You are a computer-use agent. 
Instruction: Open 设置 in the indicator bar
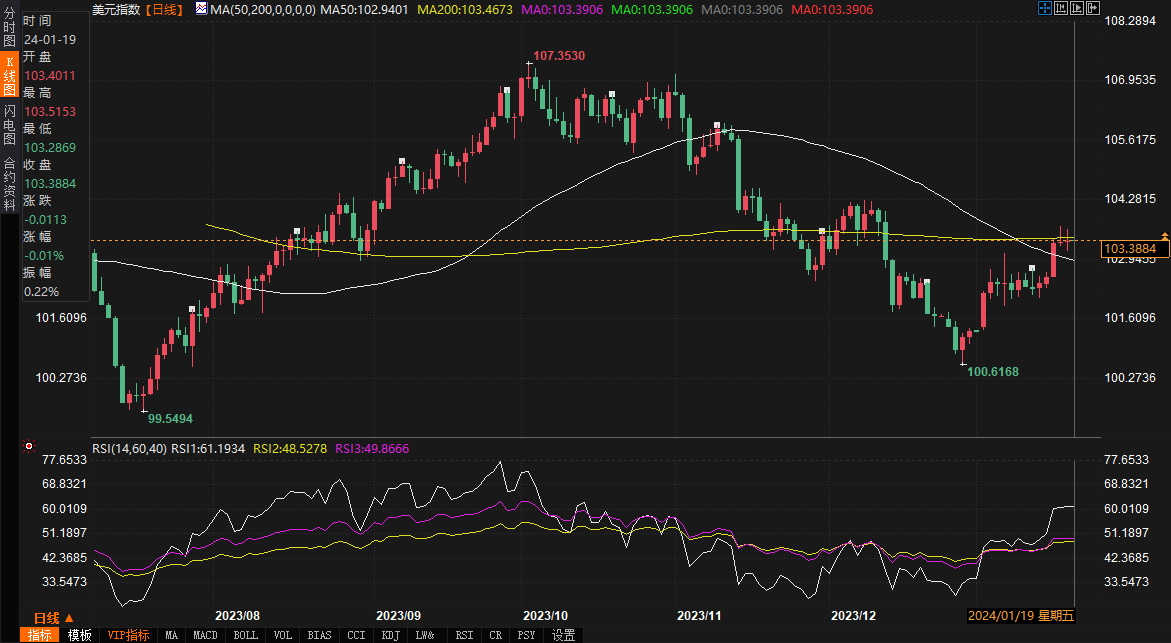[x=564, y=635]
